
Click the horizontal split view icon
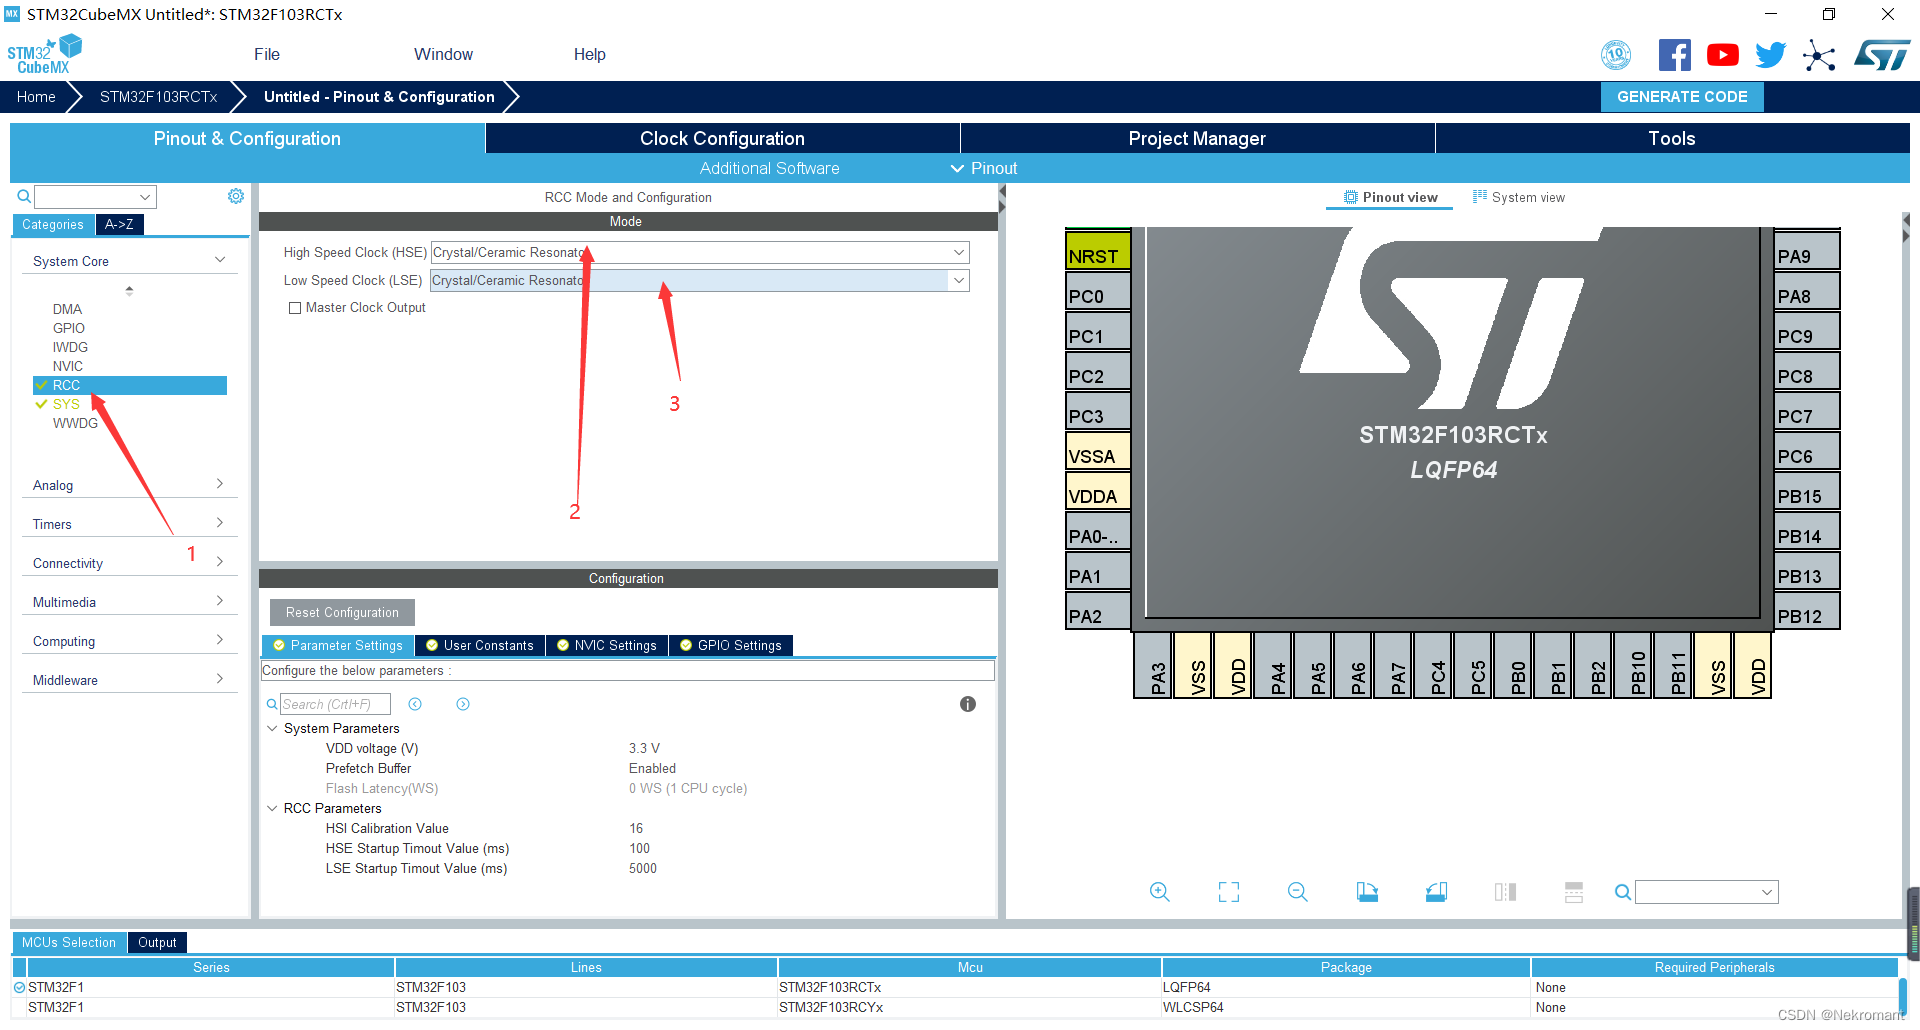coord(1574,892)
